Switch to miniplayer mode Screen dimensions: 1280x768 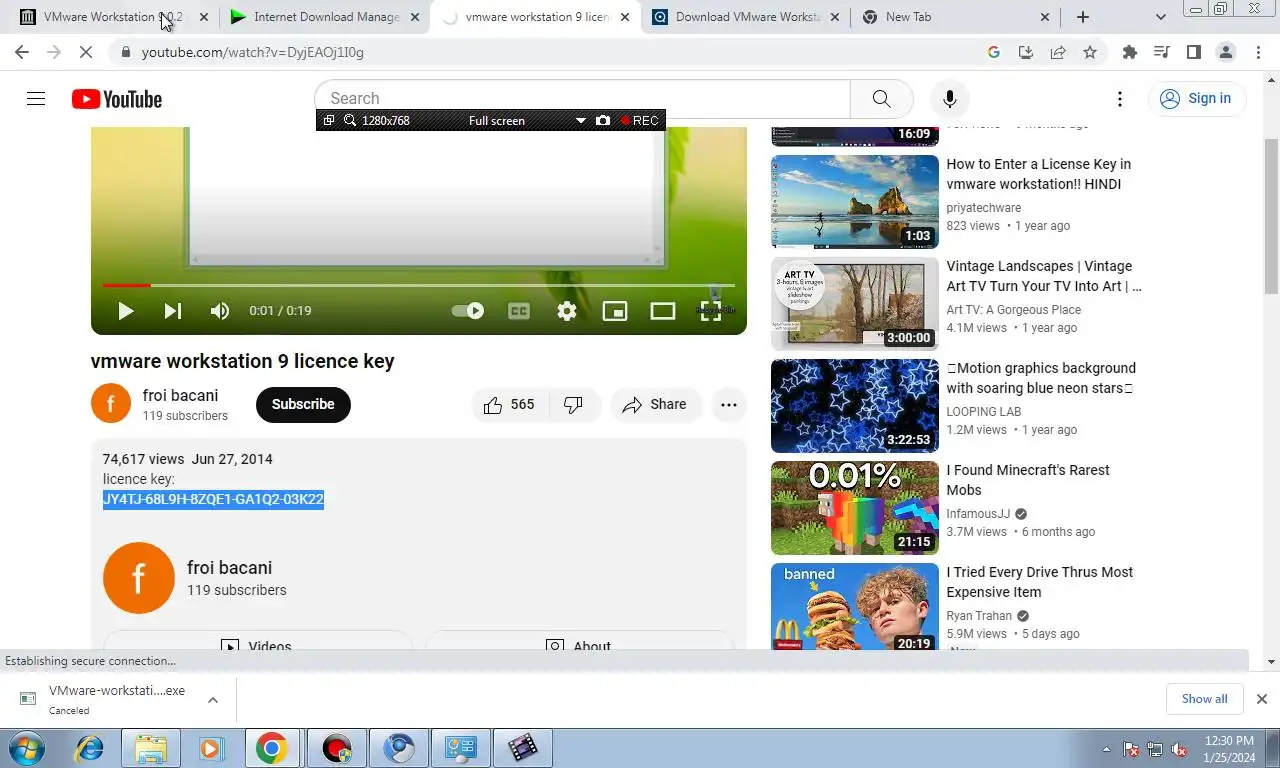click(615, 311)
